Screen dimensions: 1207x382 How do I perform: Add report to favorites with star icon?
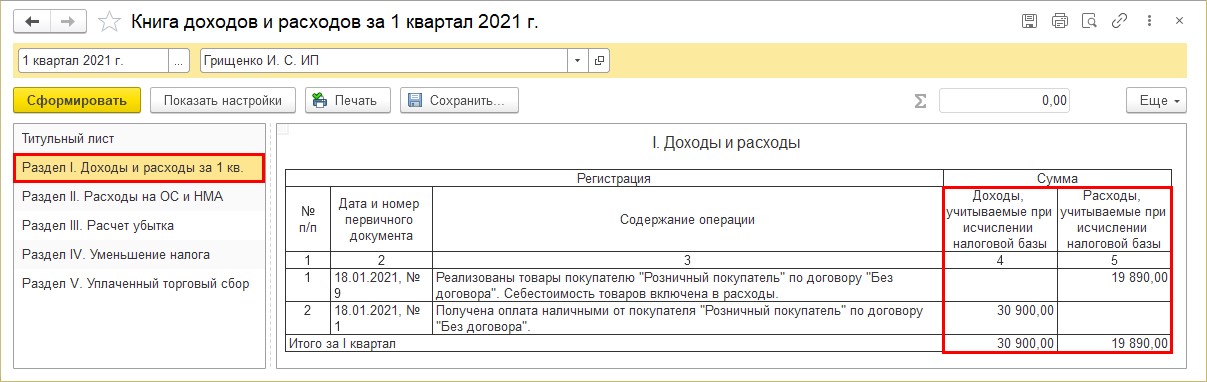pyautogui.click(x=111, y=21)
